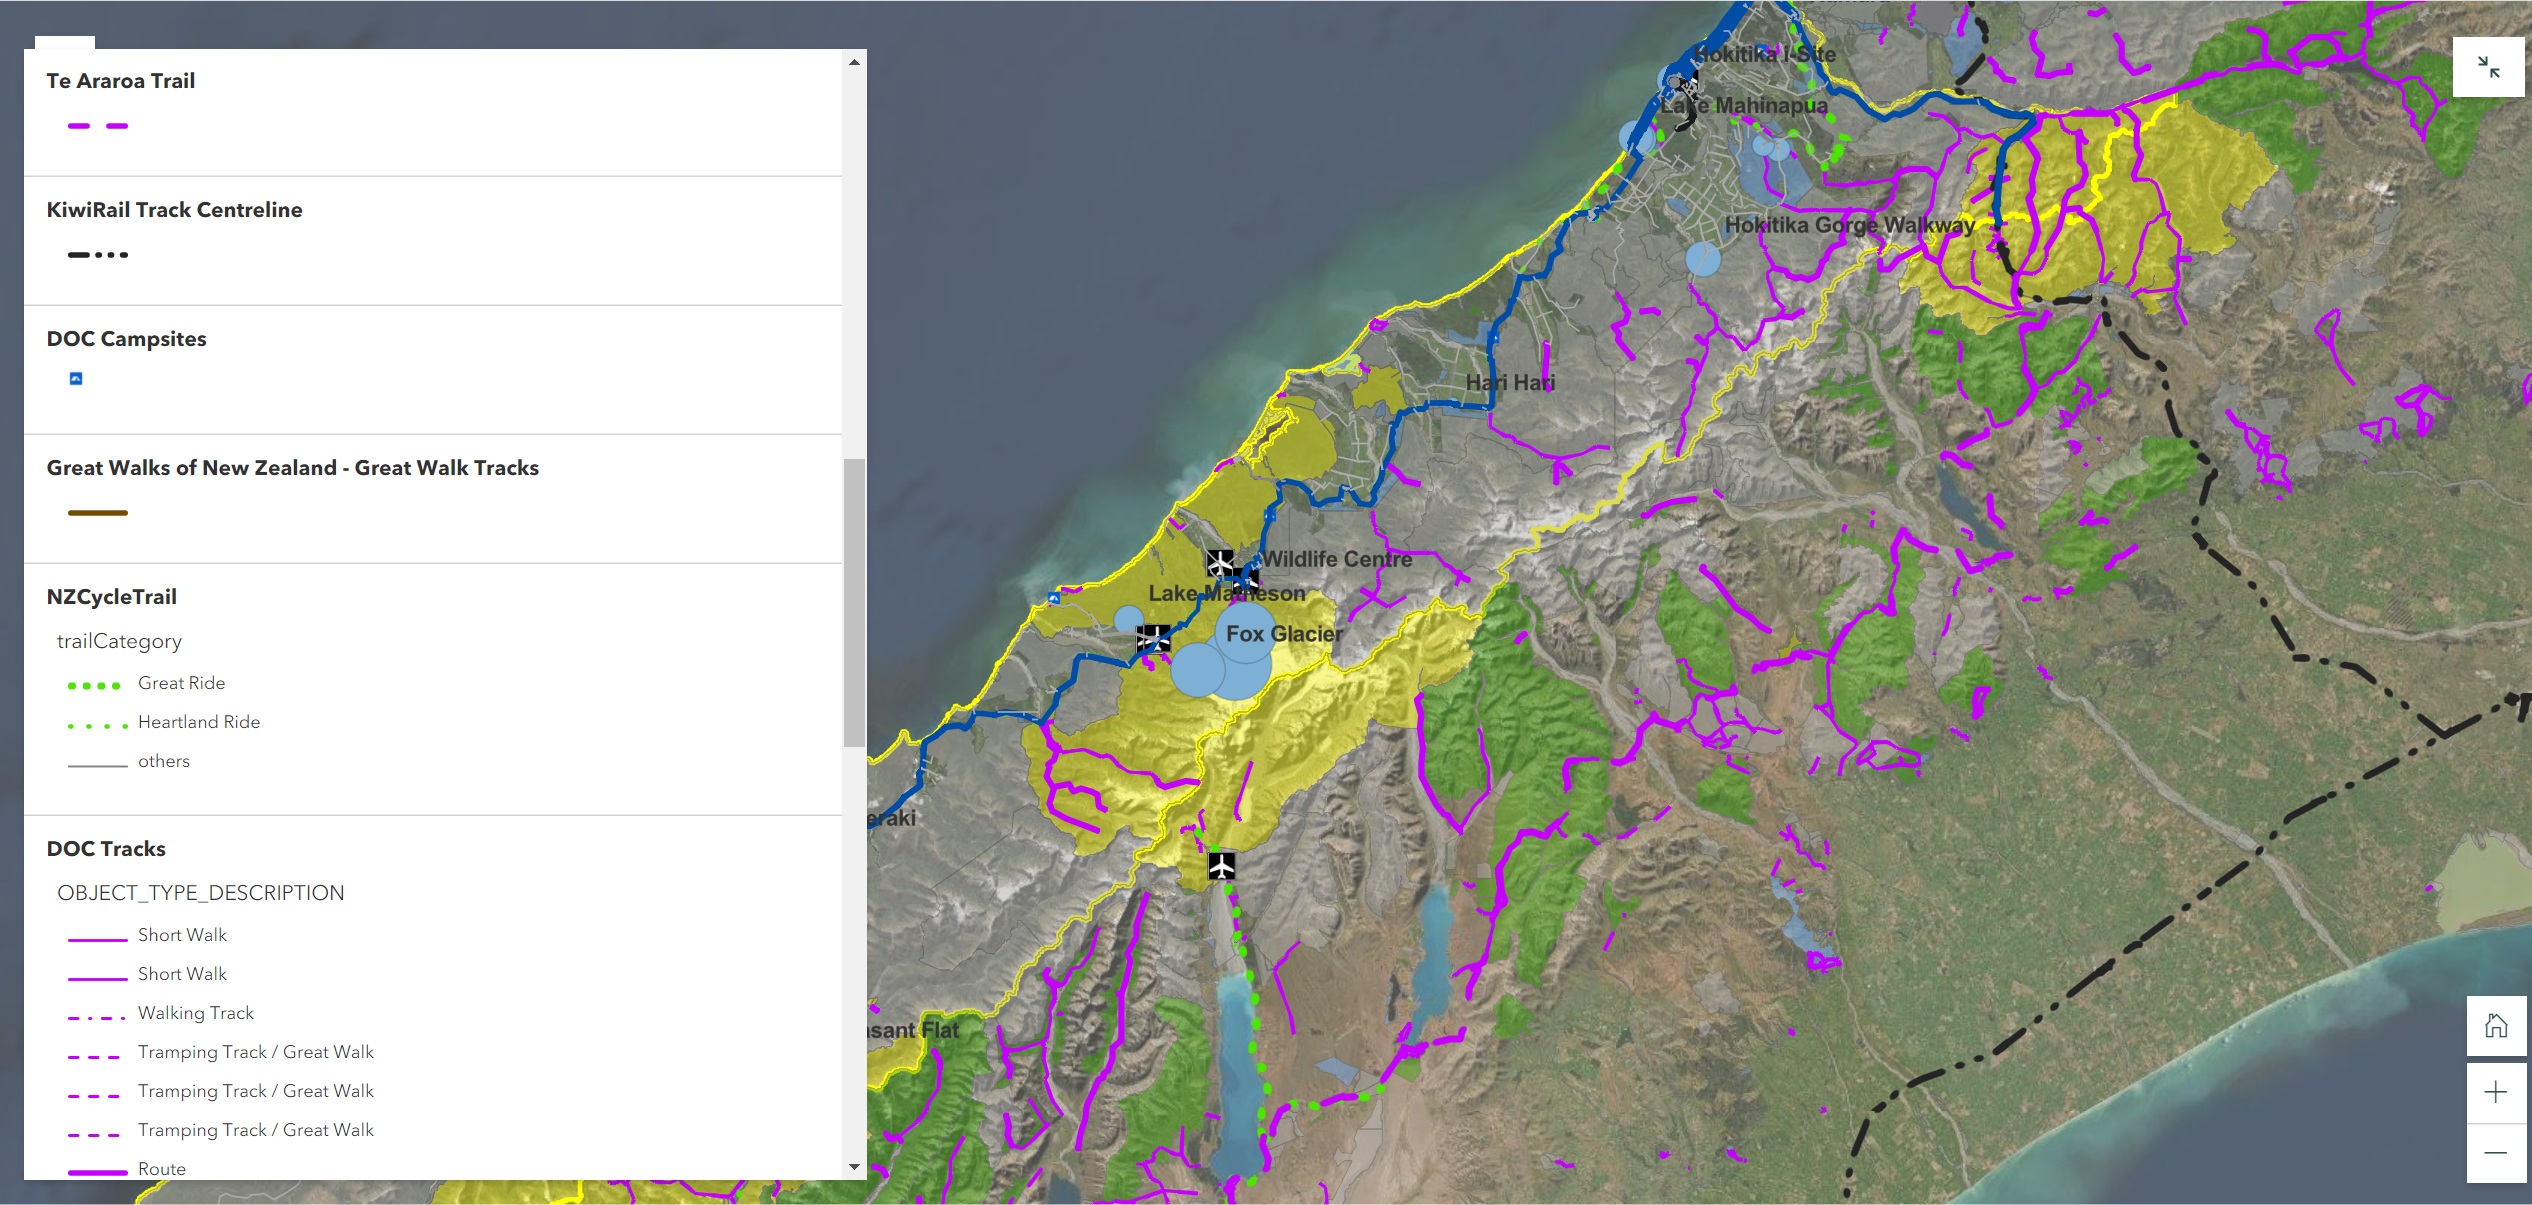This screenshot has height=1205, width=2532.
Task: Click the others legend label
Action: pyautogui.click(x=164, y=761)
